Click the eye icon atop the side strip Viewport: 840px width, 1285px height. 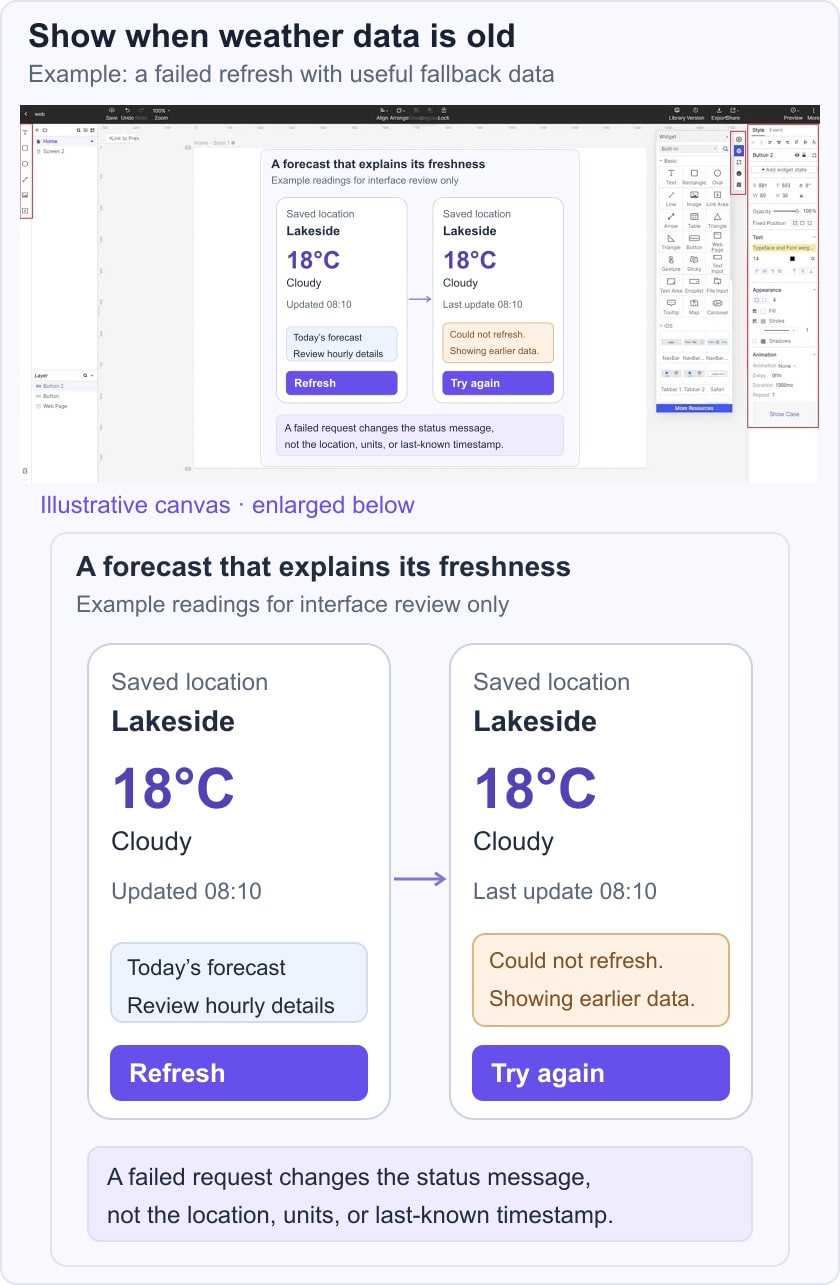pyautogui.click(x=739, y=139)
